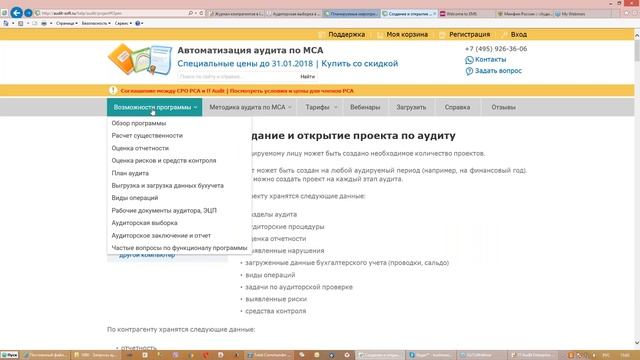This screenshot has height=360, width=640.
Task: Switch to the 'Аудиторская выборка' browser tab
Action: 294,14
